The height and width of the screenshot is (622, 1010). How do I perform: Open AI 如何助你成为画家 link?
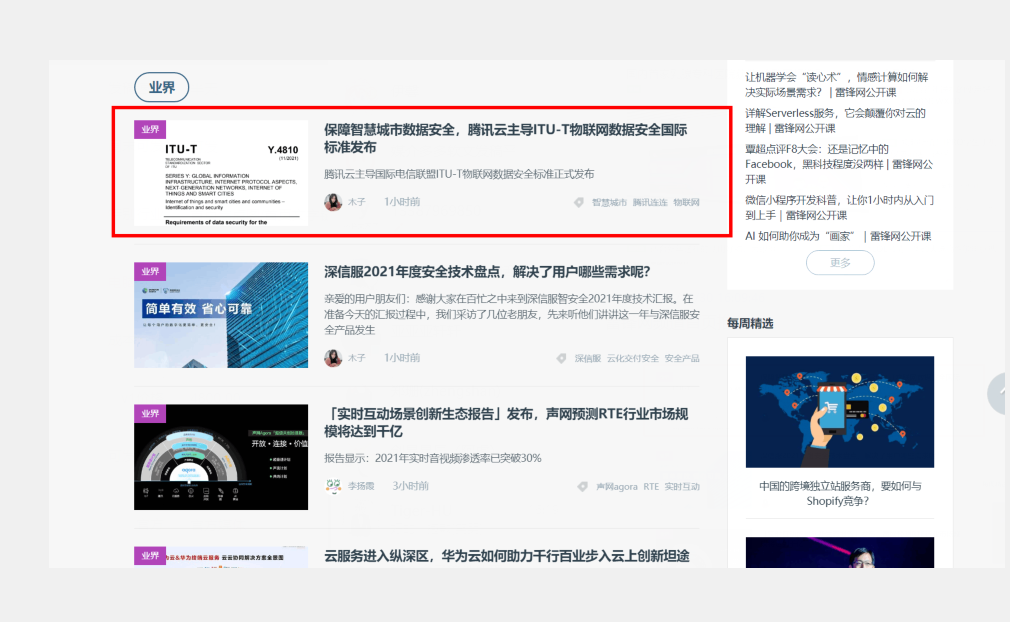(838, 236)
